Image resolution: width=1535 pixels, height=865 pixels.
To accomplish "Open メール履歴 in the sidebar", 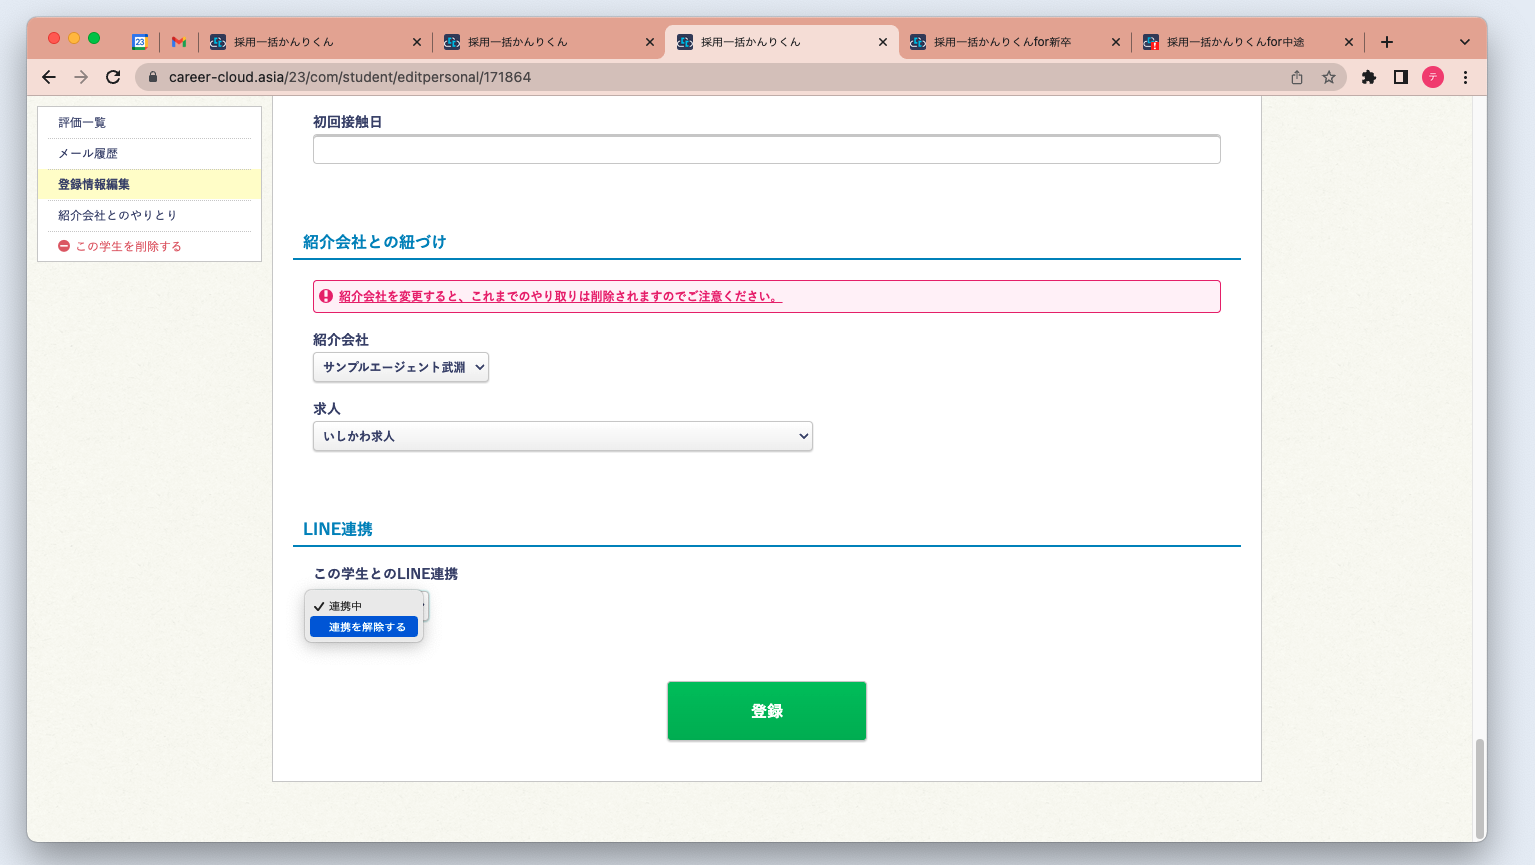I will click(88, 153).
